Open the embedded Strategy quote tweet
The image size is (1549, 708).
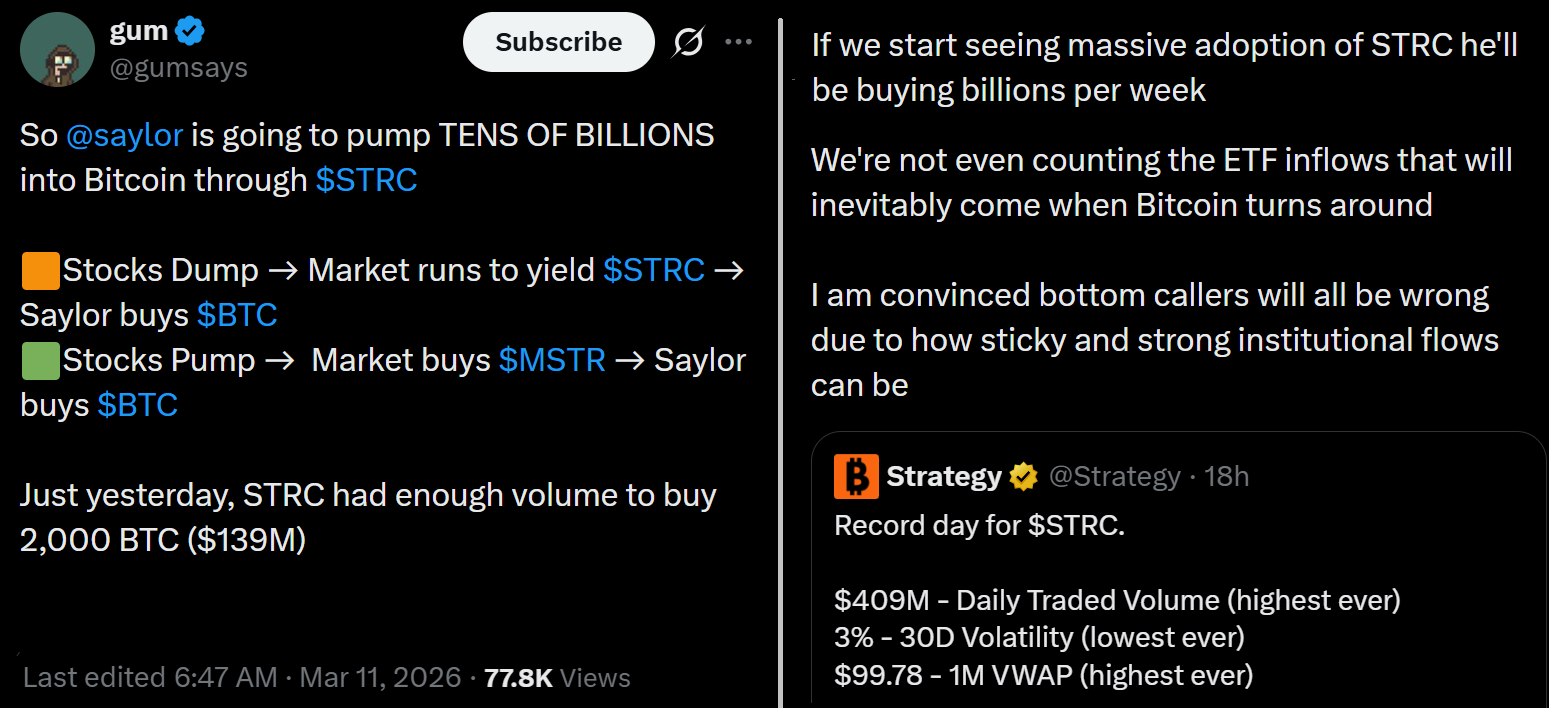click(x=1180, y=570)
